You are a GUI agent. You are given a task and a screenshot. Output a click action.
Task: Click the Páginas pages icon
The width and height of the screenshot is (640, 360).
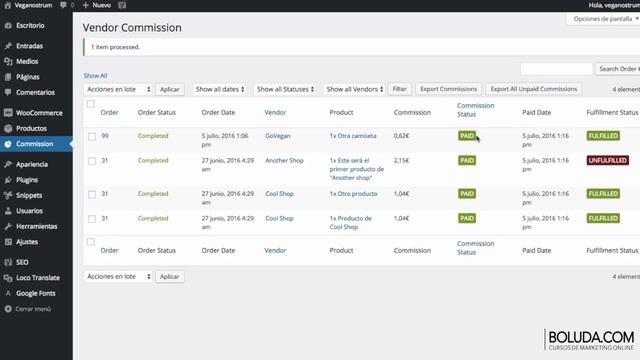(x=8, y=77)
